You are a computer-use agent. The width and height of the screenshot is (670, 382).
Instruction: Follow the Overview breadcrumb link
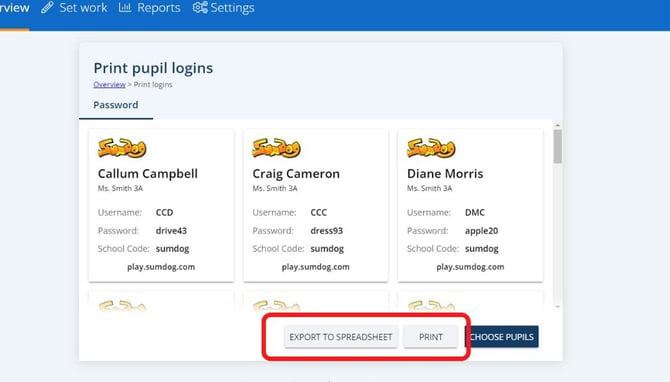[x=109, y=85]
